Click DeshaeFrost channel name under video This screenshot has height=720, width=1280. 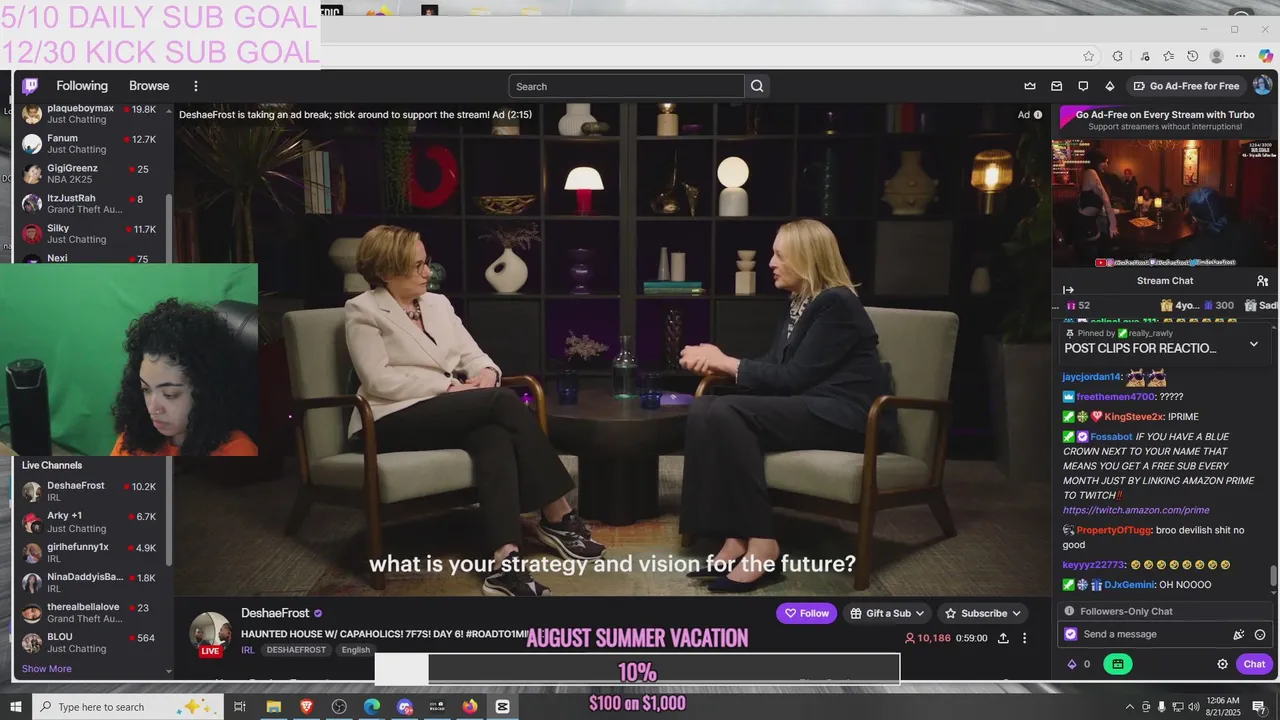click(x=275, y=613)
